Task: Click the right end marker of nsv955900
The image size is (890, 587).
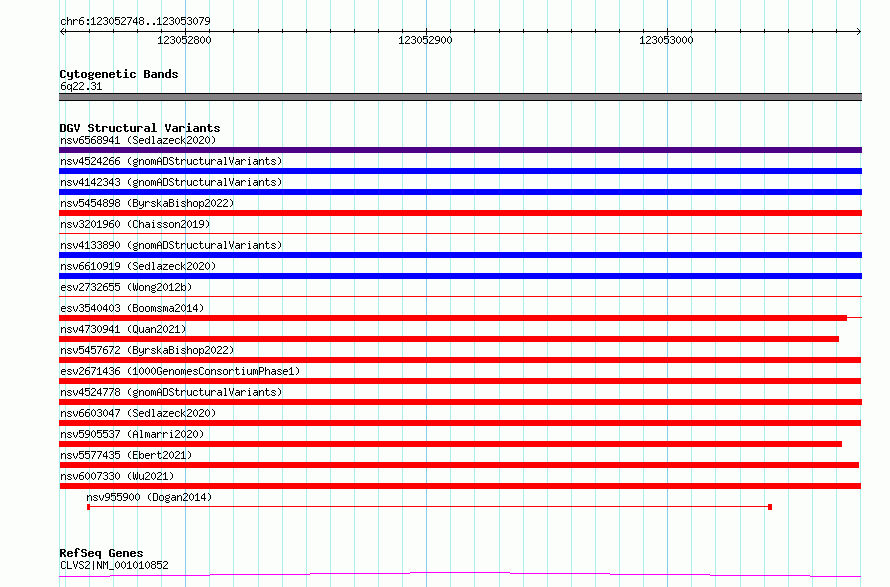Action: 770,507
